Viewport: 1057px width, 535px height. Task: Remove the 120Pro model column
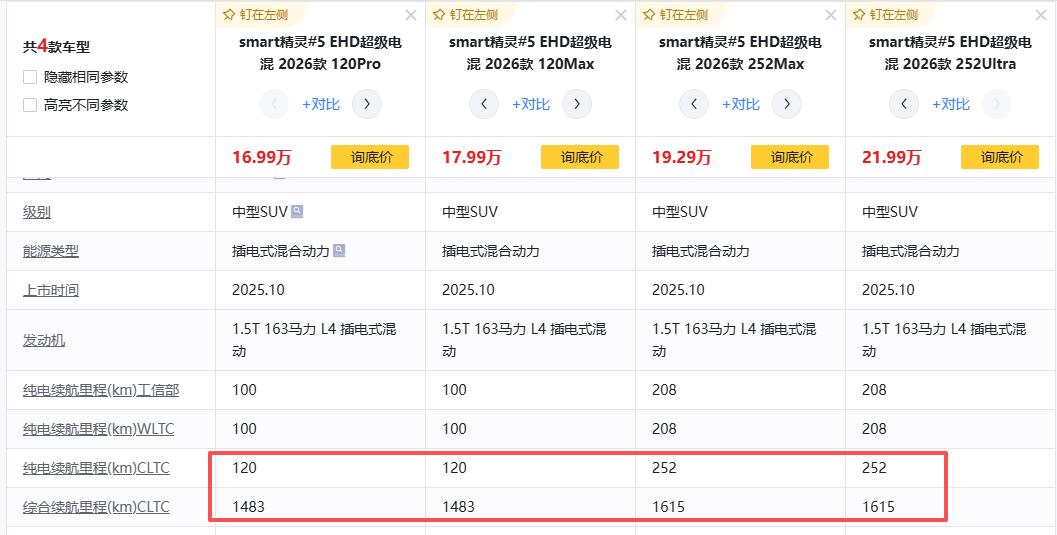click(411, 15)
